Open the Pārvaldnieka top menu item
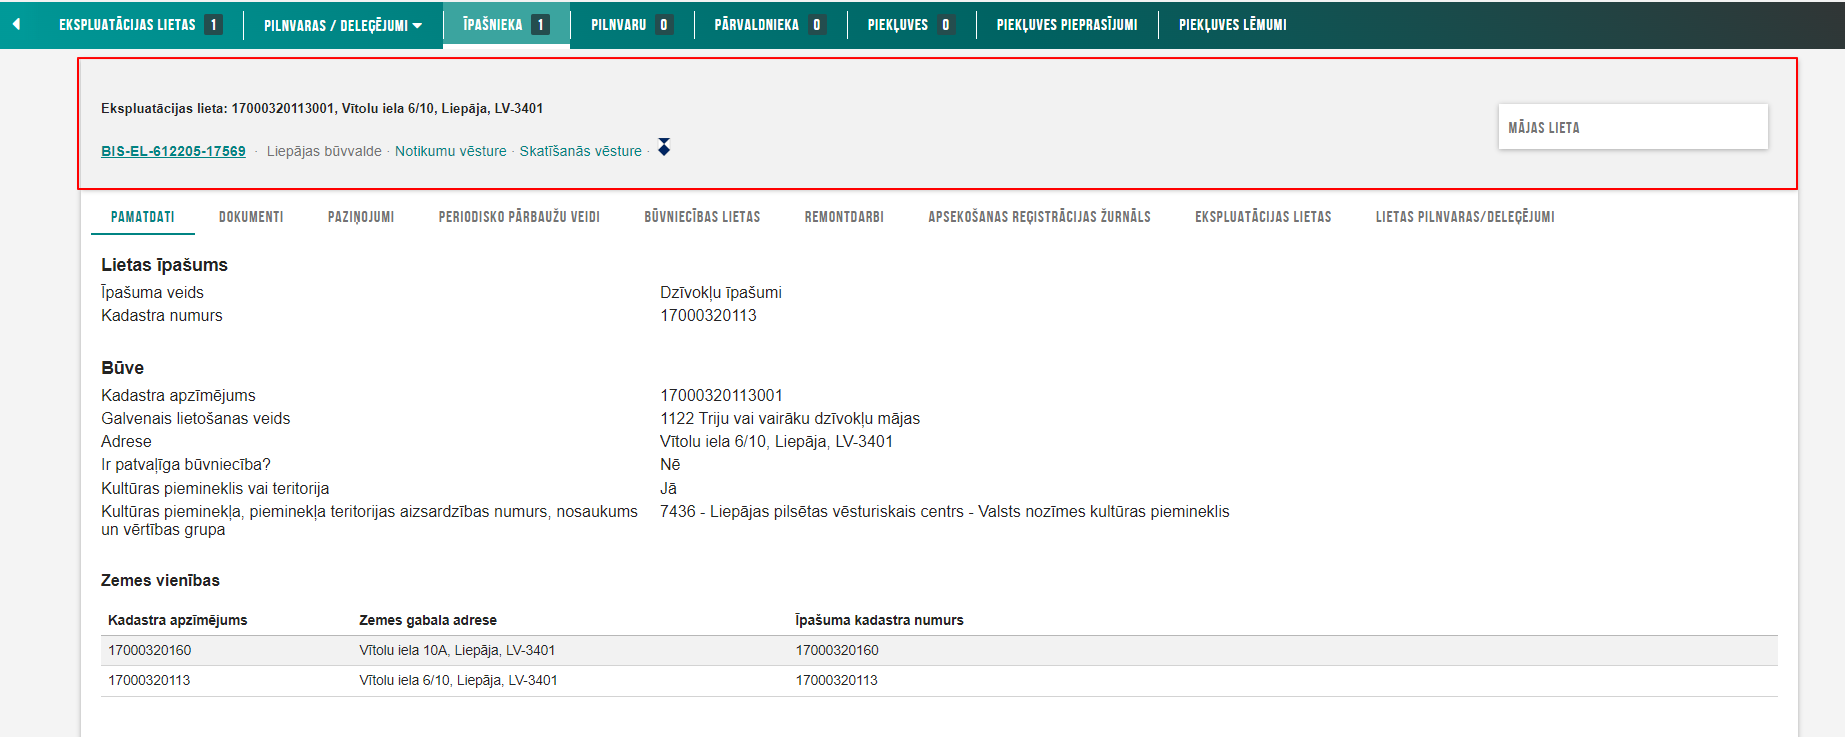This screenshot has width=1845, height=737. click(x=769, y=24)
